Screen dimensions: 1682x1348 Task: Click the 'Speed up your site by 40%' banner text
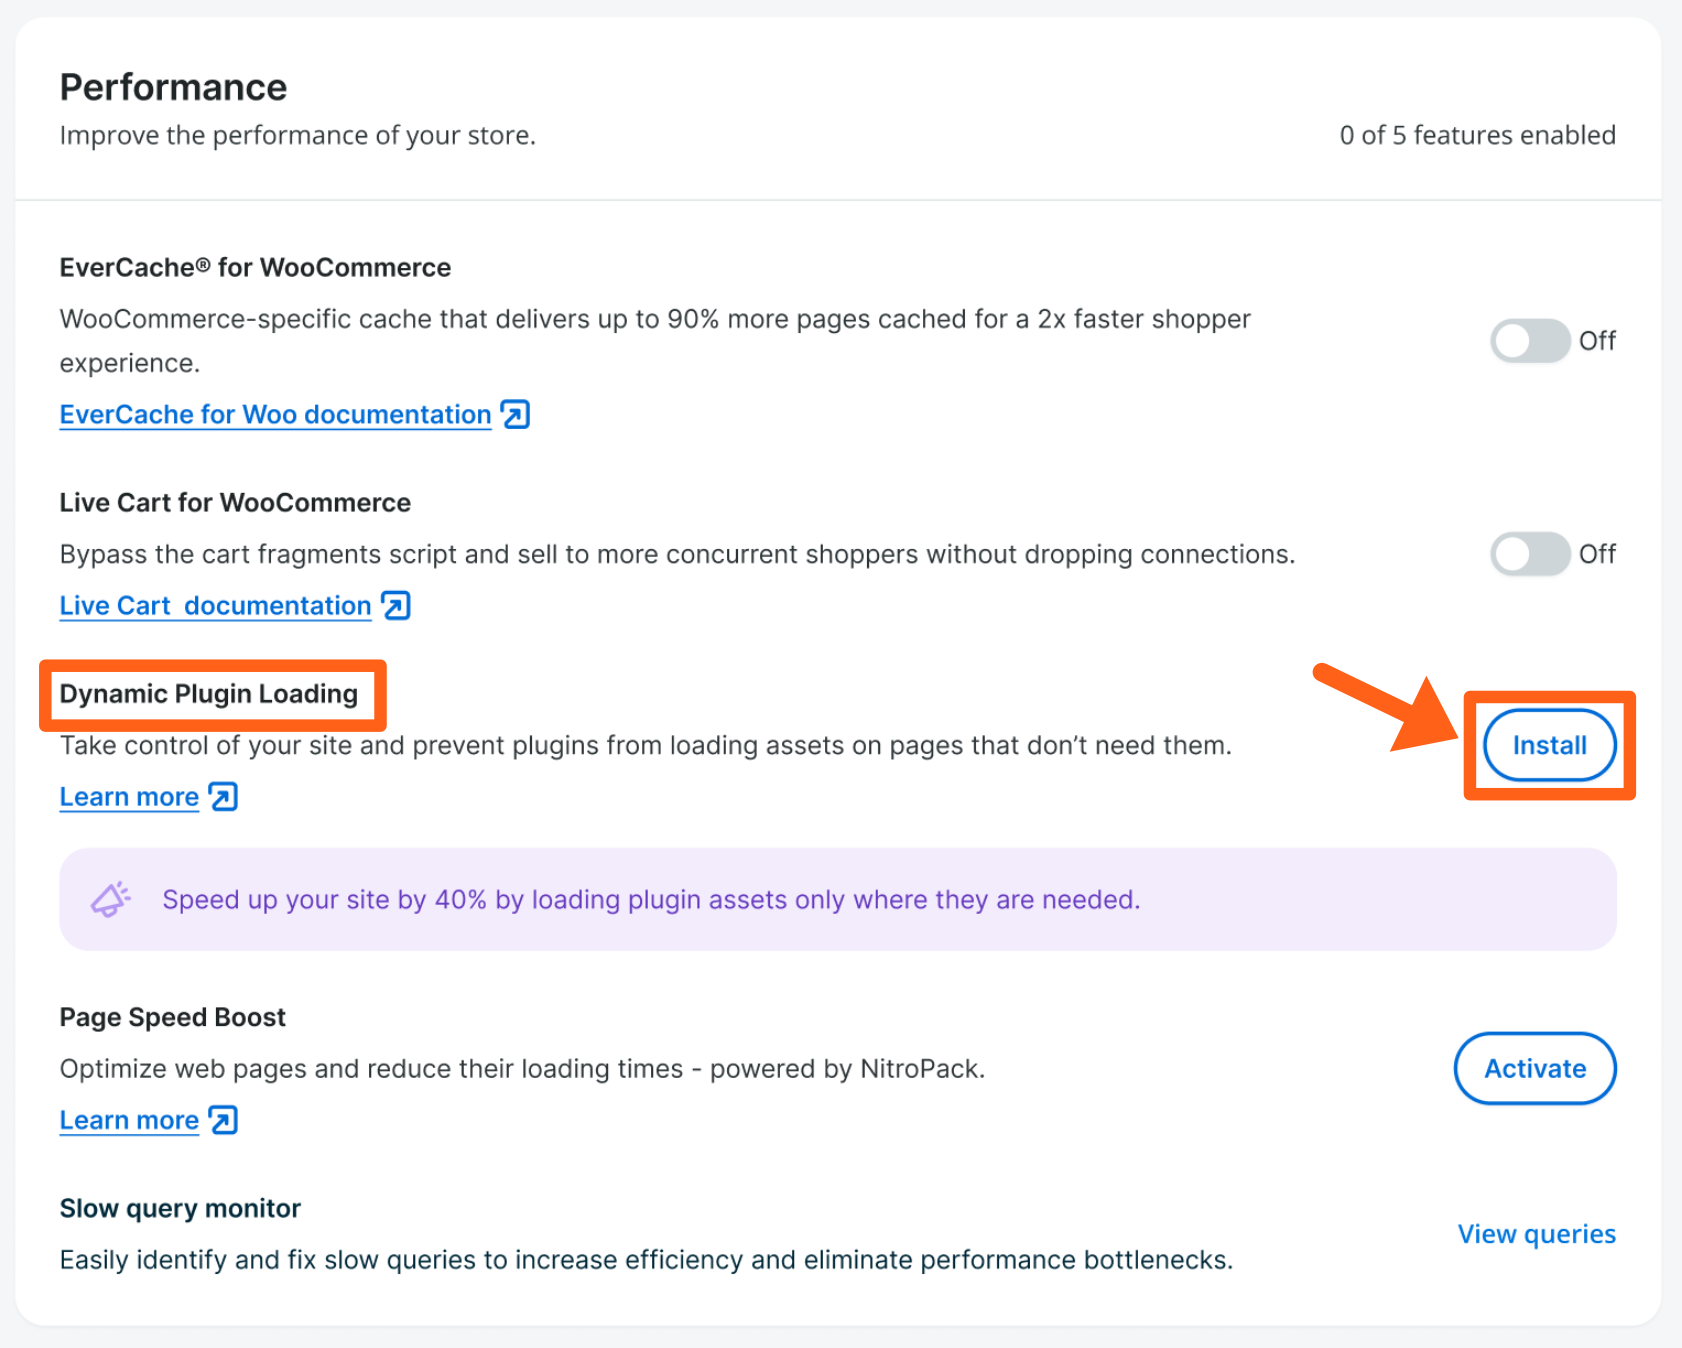point(651,899)
